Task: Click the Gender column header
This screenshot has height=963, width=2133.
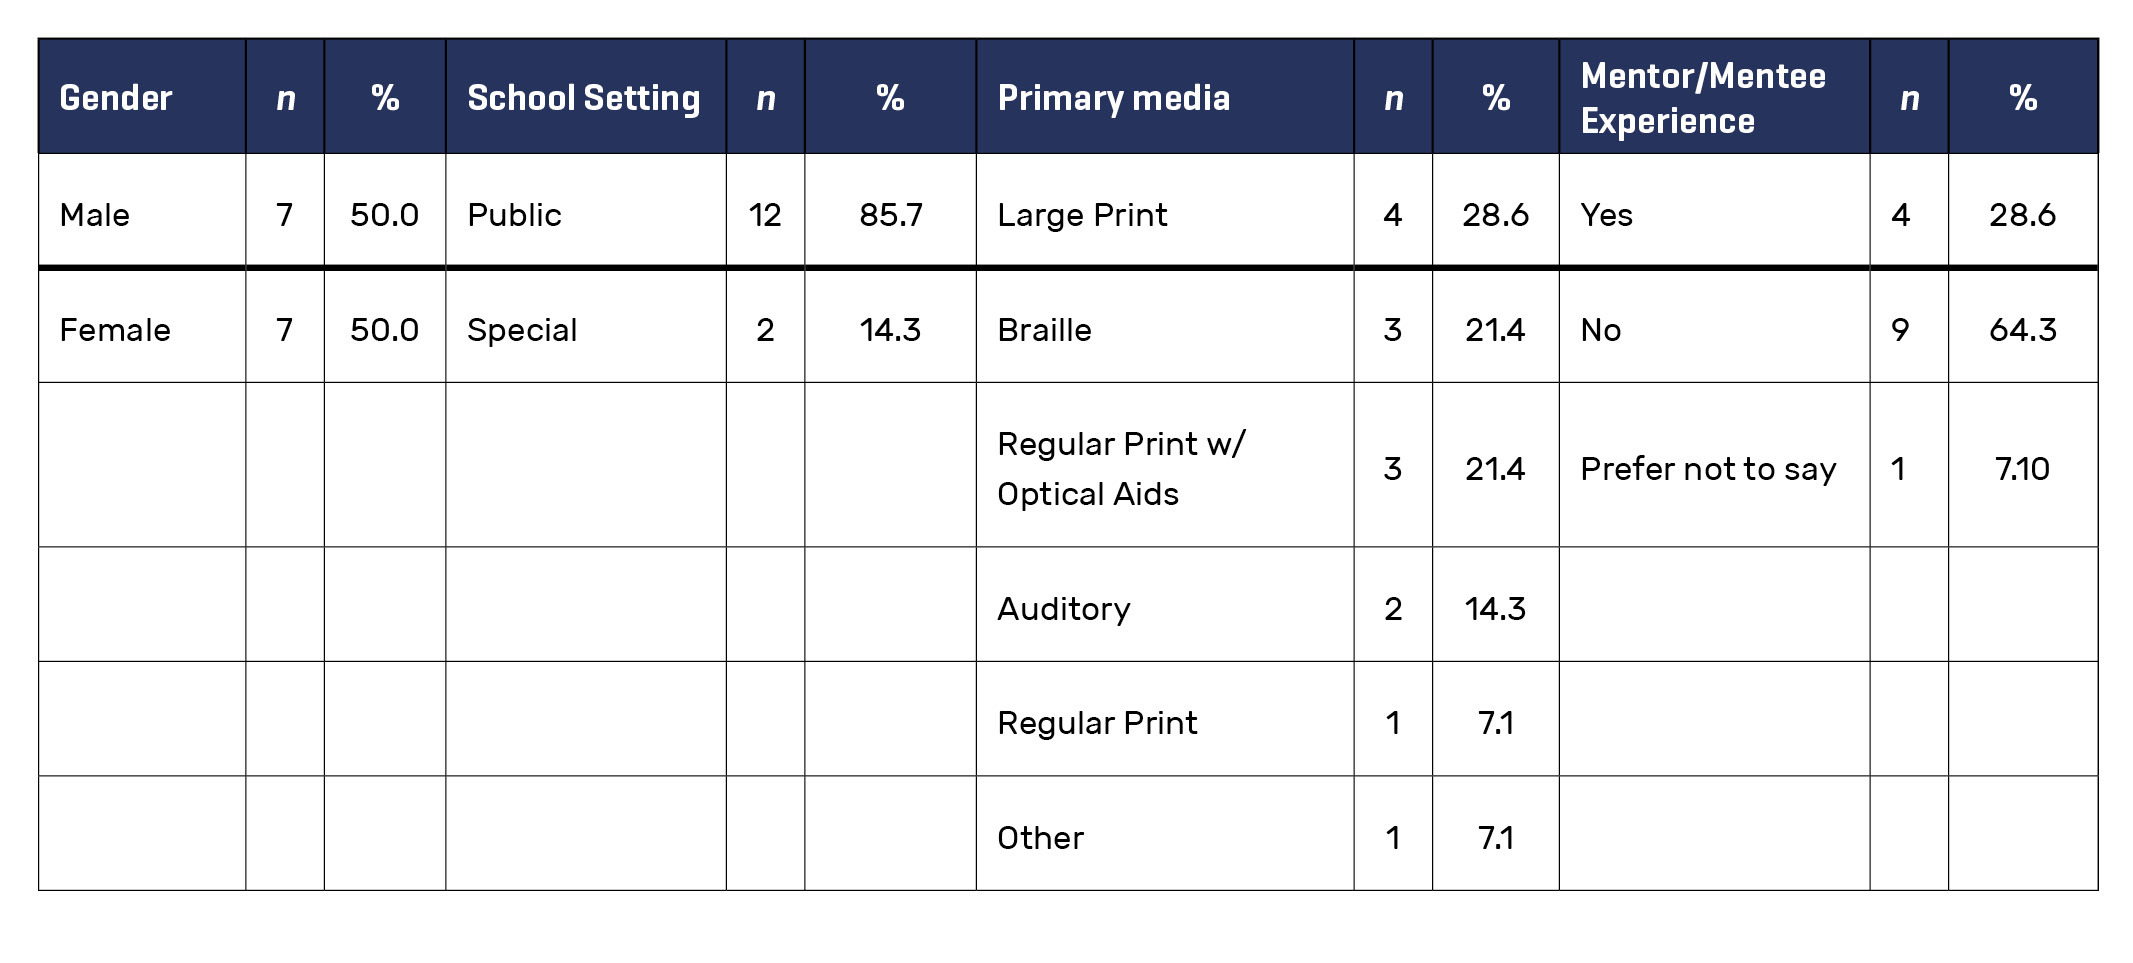Action: tap(116, 98)
